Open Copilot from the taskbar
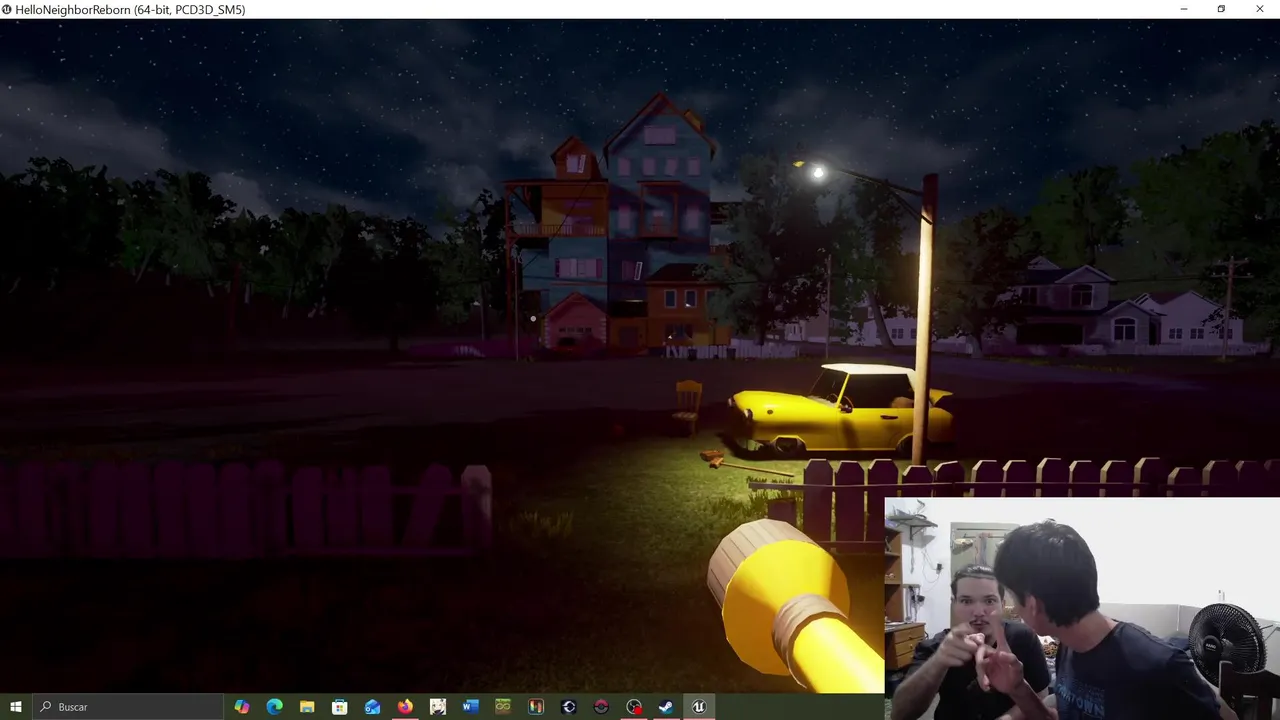Image resolution: width=1280 pixels, height=720 pixels. pyautogui.click(x=242, y=707)
